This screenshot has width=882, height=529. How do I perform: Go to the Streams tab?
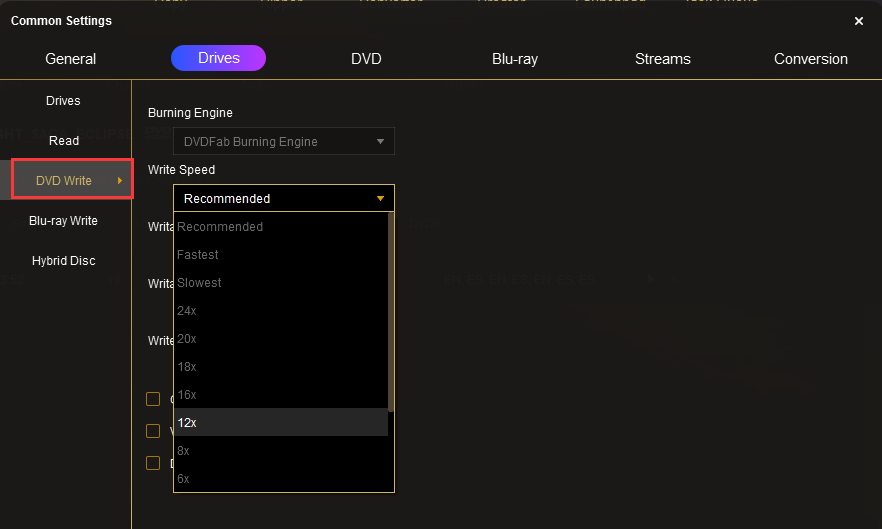[662, 59]
